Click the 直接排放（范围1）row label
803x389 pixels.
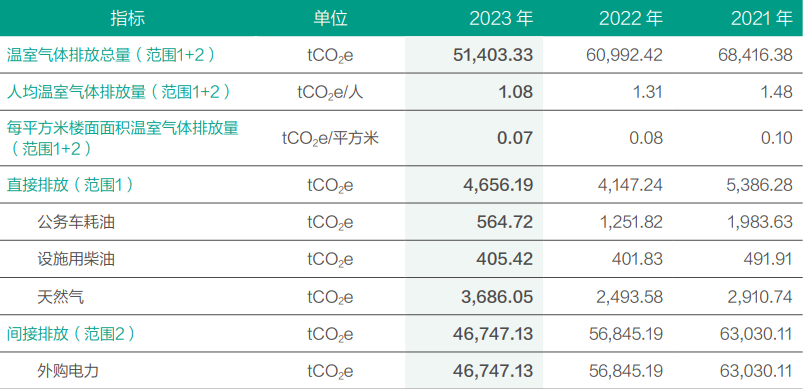[70, 185]
